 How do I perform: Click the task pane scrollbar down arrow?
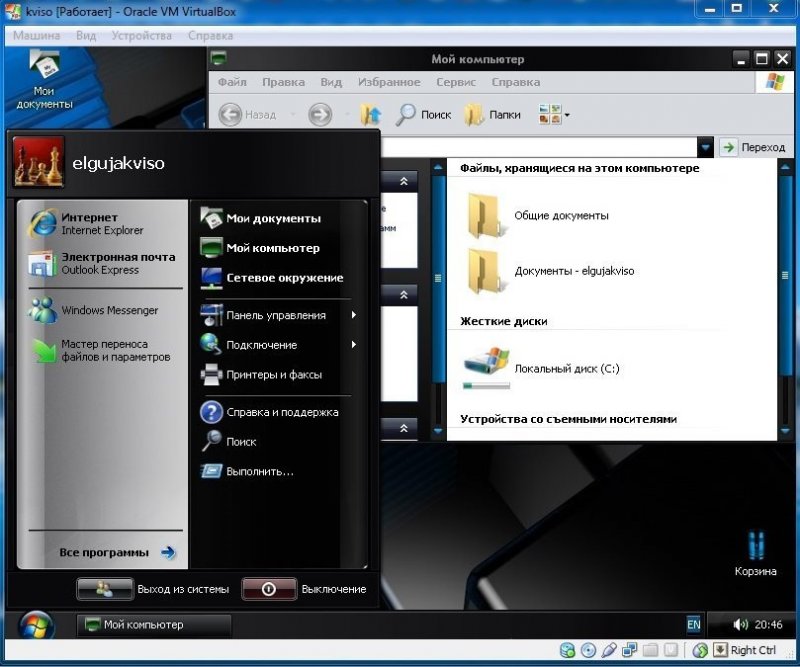tap(438, 431)
